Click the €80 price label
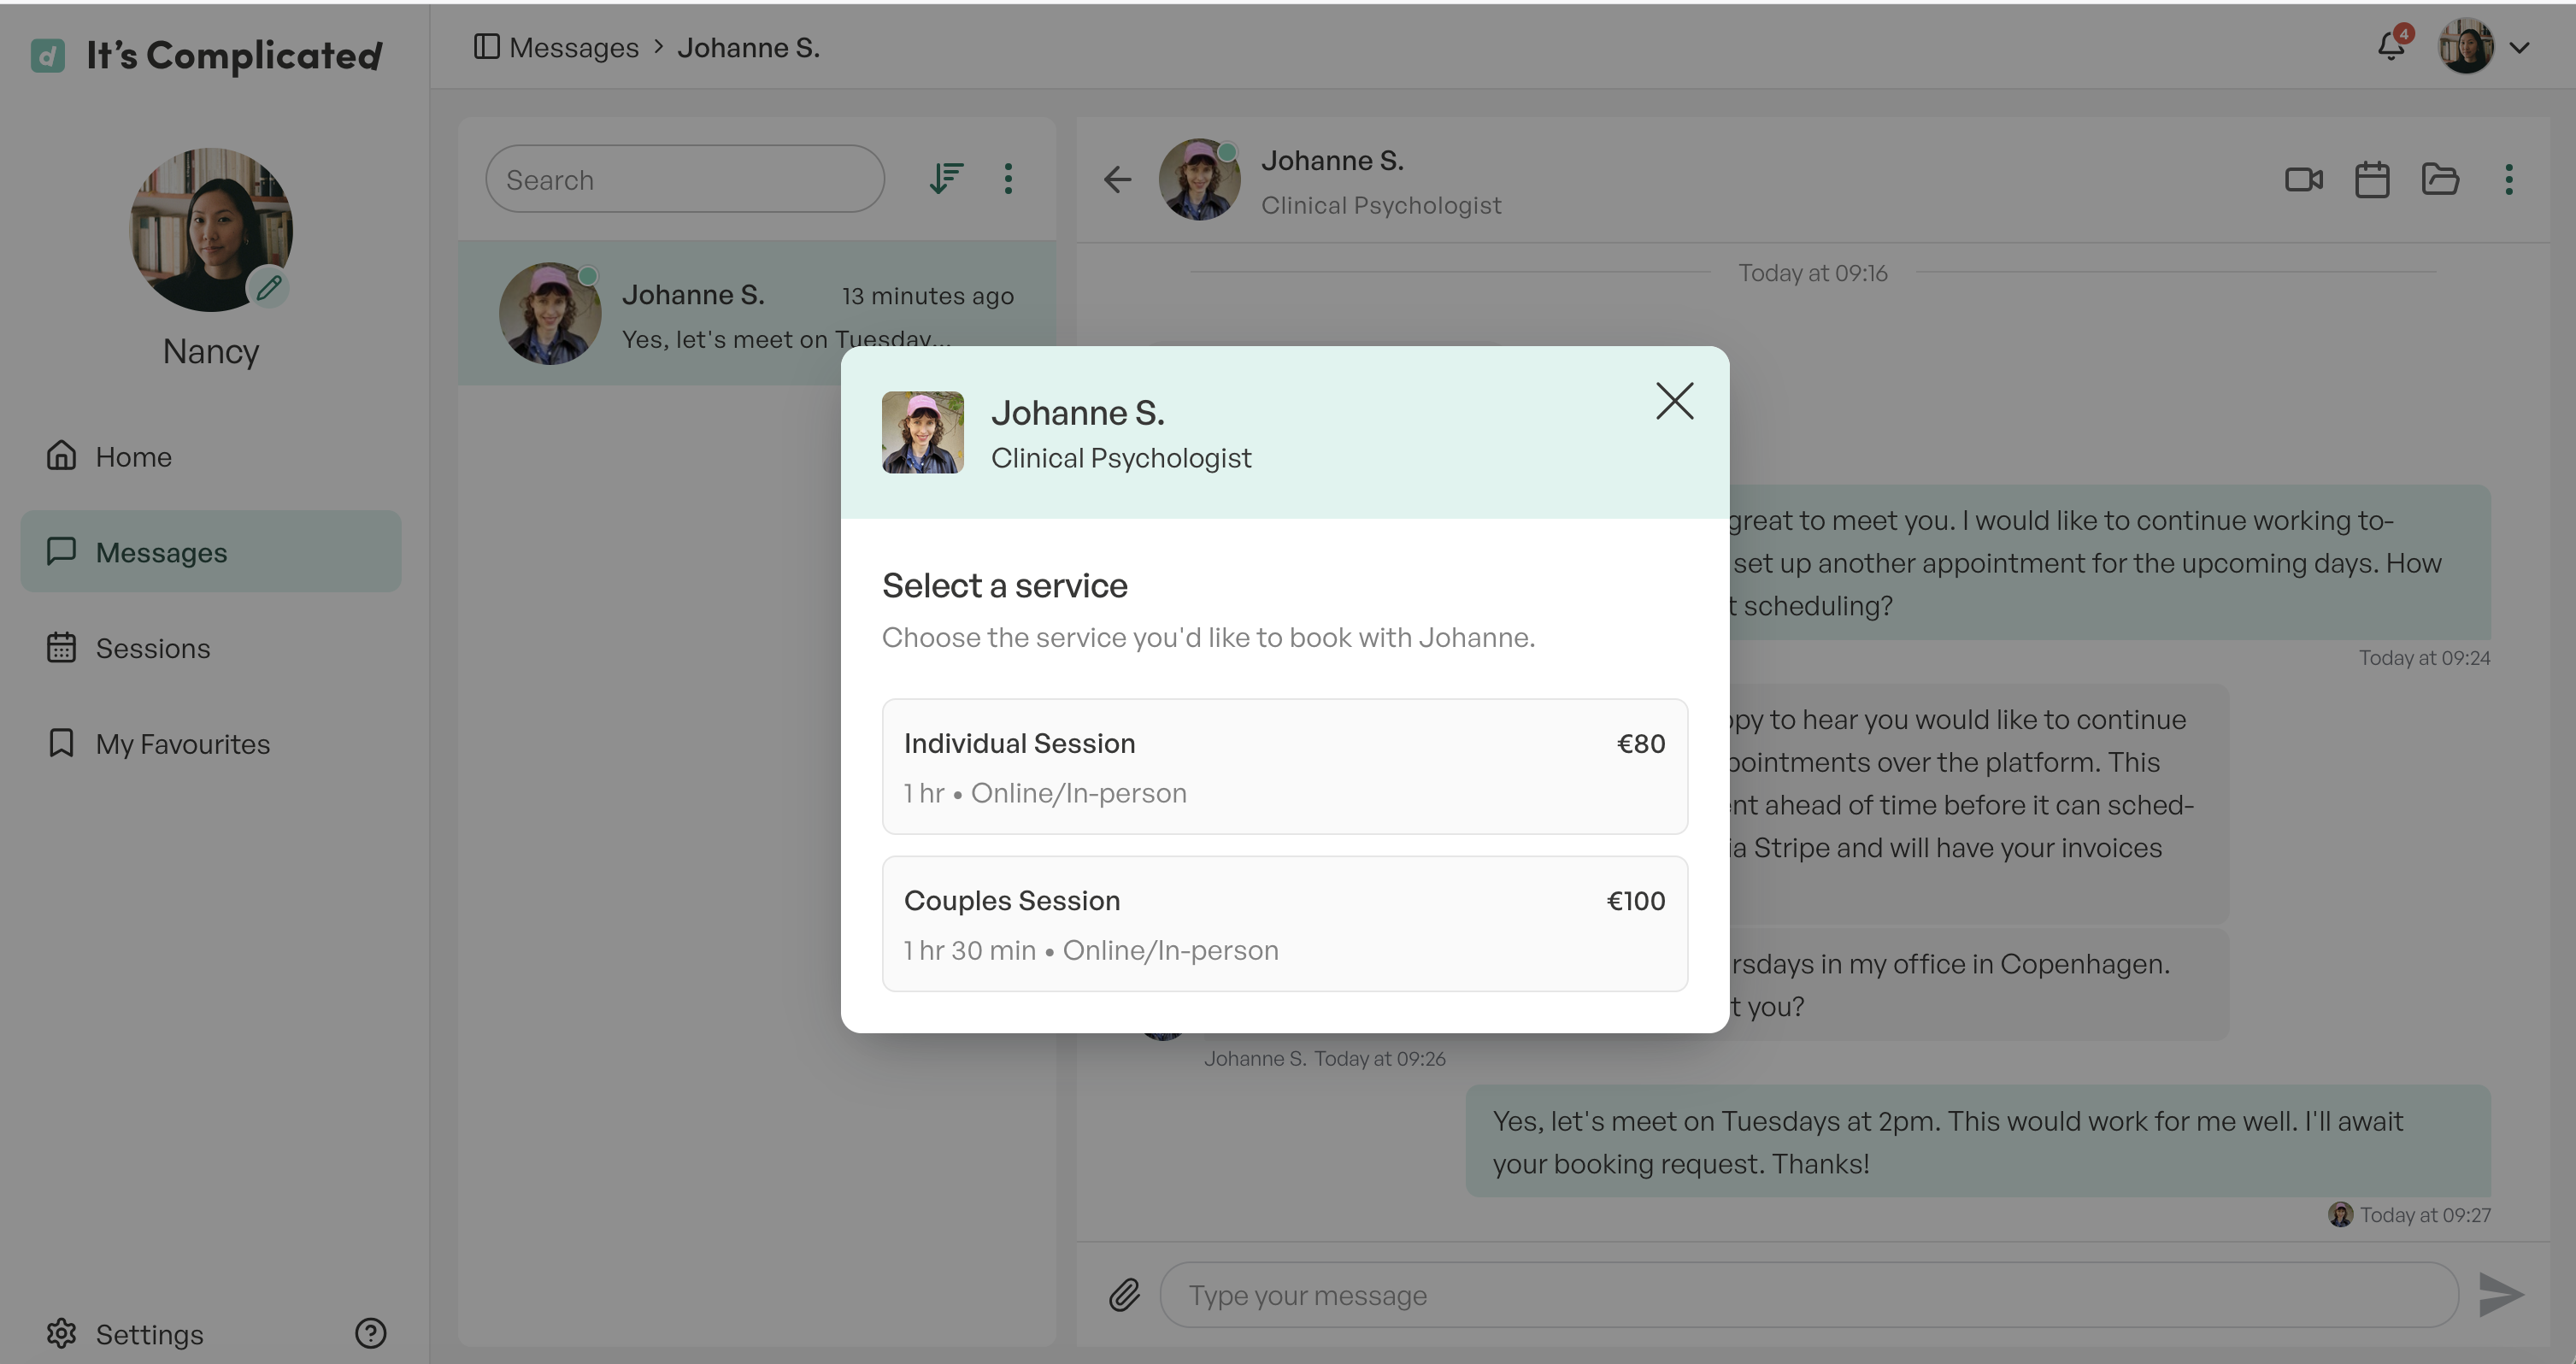2576x1364 pixels. 1640,744
